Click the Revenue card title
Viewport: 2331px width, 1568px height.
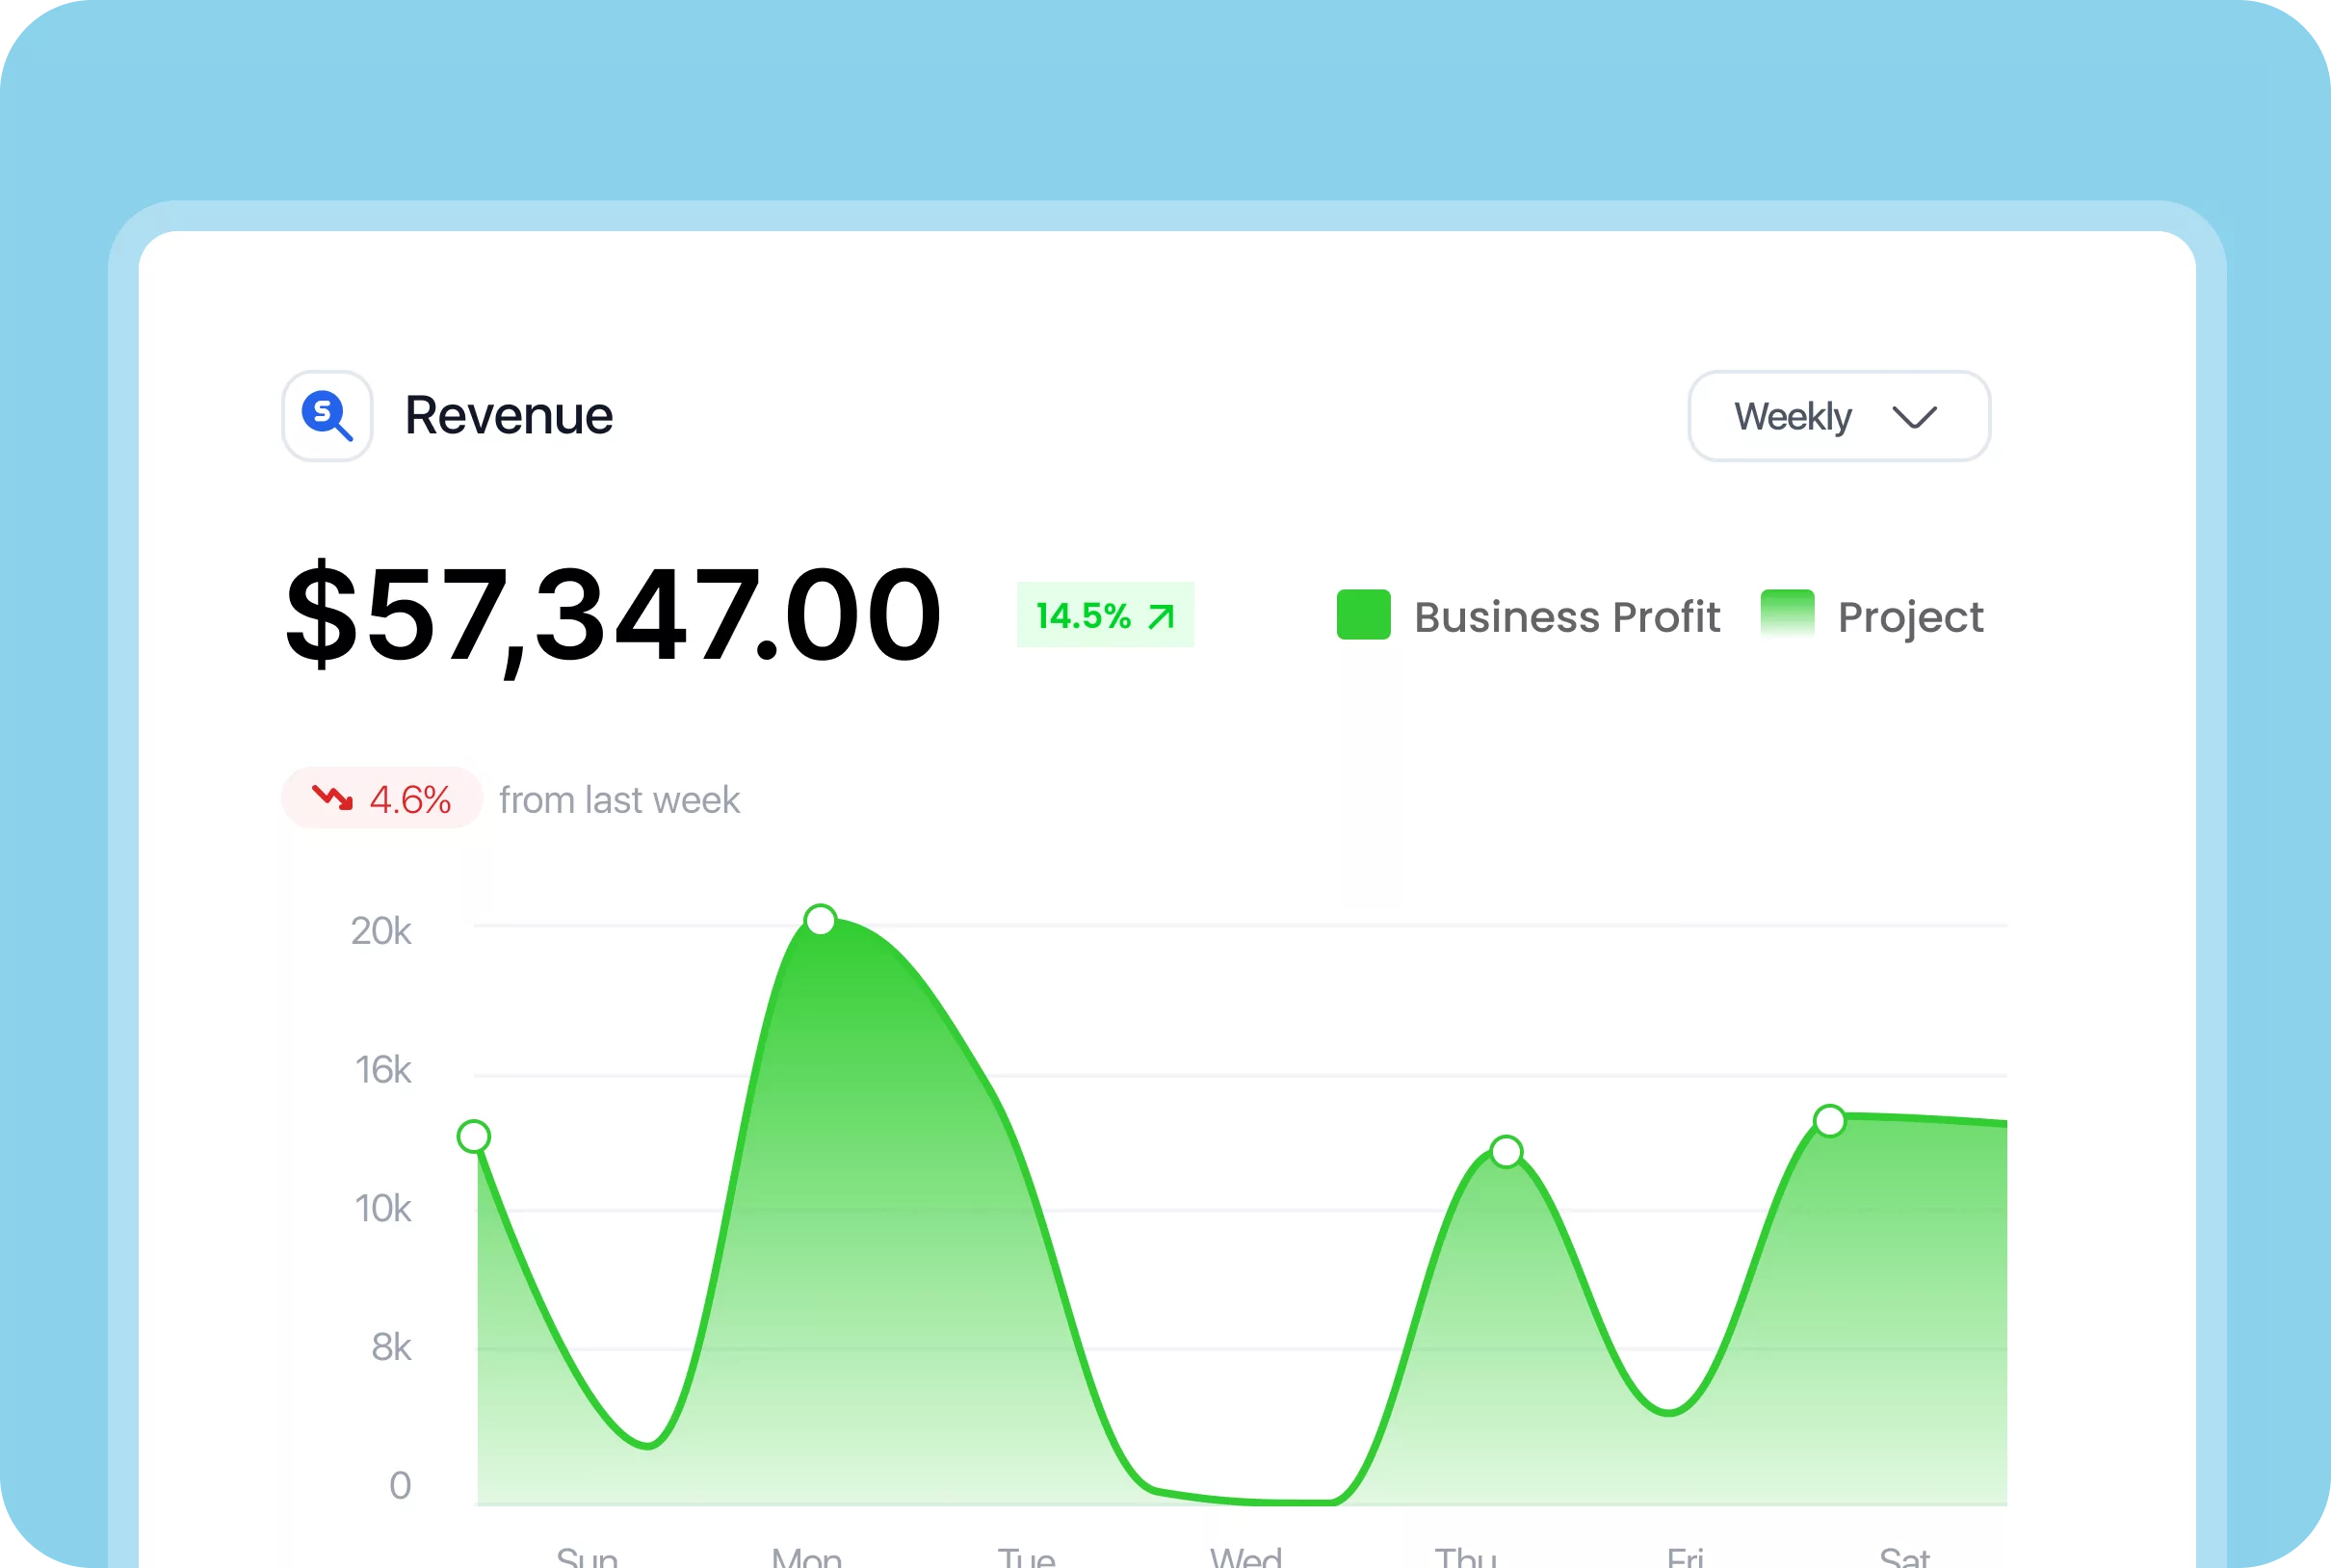(508, 416)
